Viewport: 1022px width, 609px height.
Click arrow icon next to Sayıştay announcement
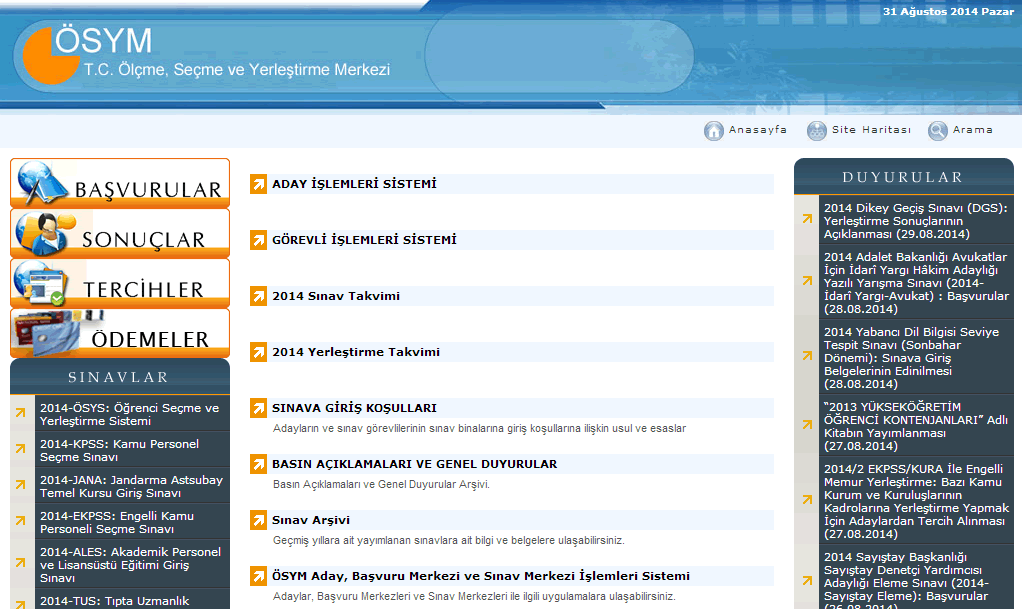pyautogui.click(x=807, y=580)
